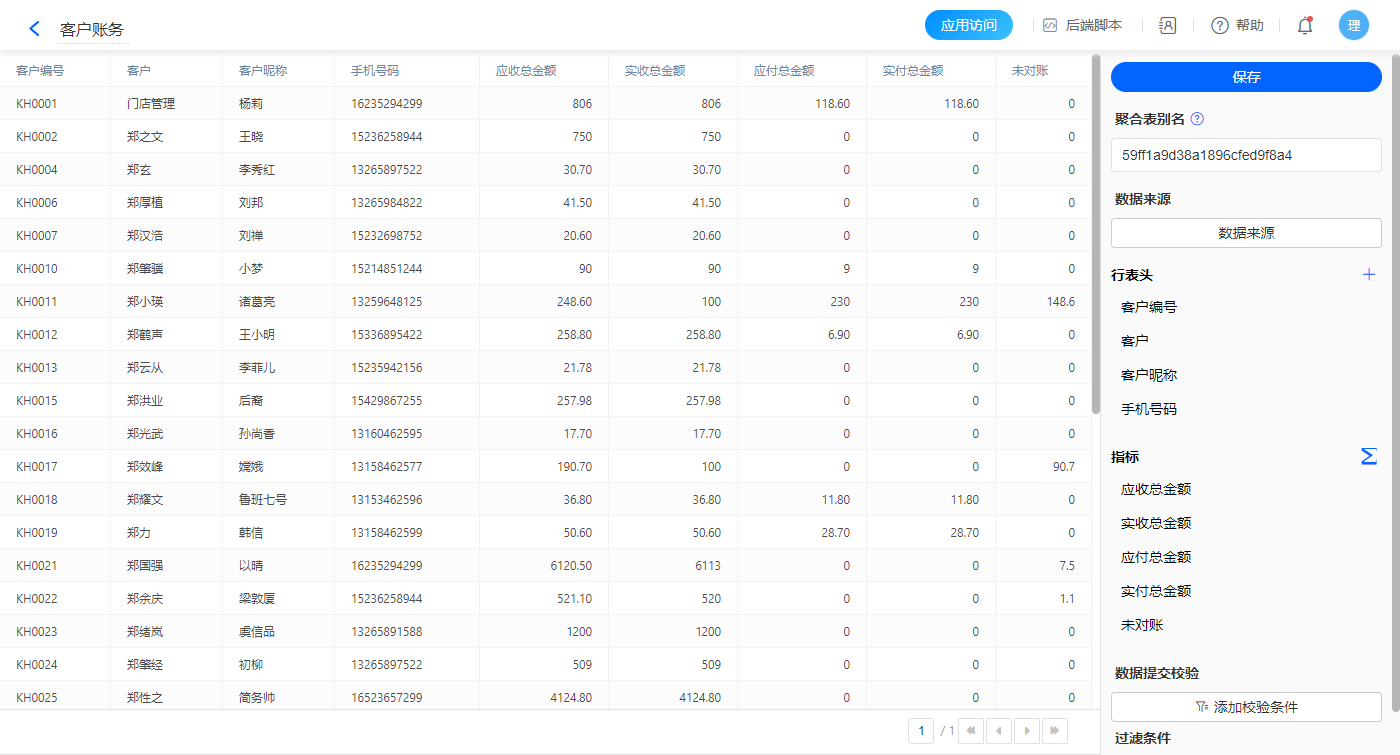
Task: Select 未对账 in the 指标 list
Action: [x=1142, y=625]
